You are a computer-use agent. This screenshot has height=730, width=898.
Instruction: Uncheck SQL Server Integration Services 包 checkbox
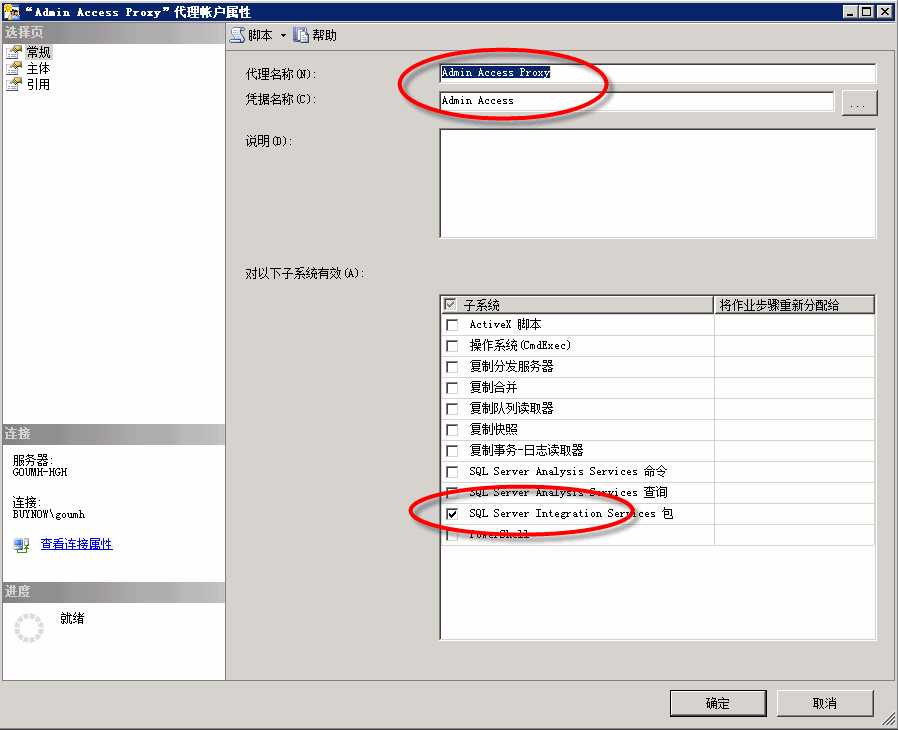pyautogui.click(x=452, y=514)
